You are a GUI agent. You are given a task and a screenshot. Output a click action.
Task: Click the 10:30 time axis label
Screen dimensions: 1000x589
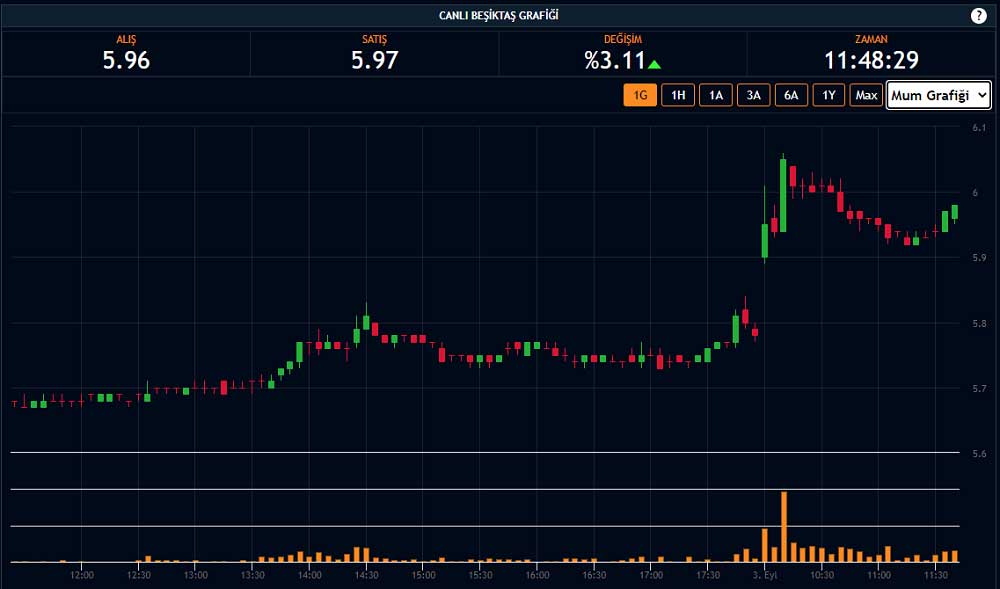pos(821,575)
